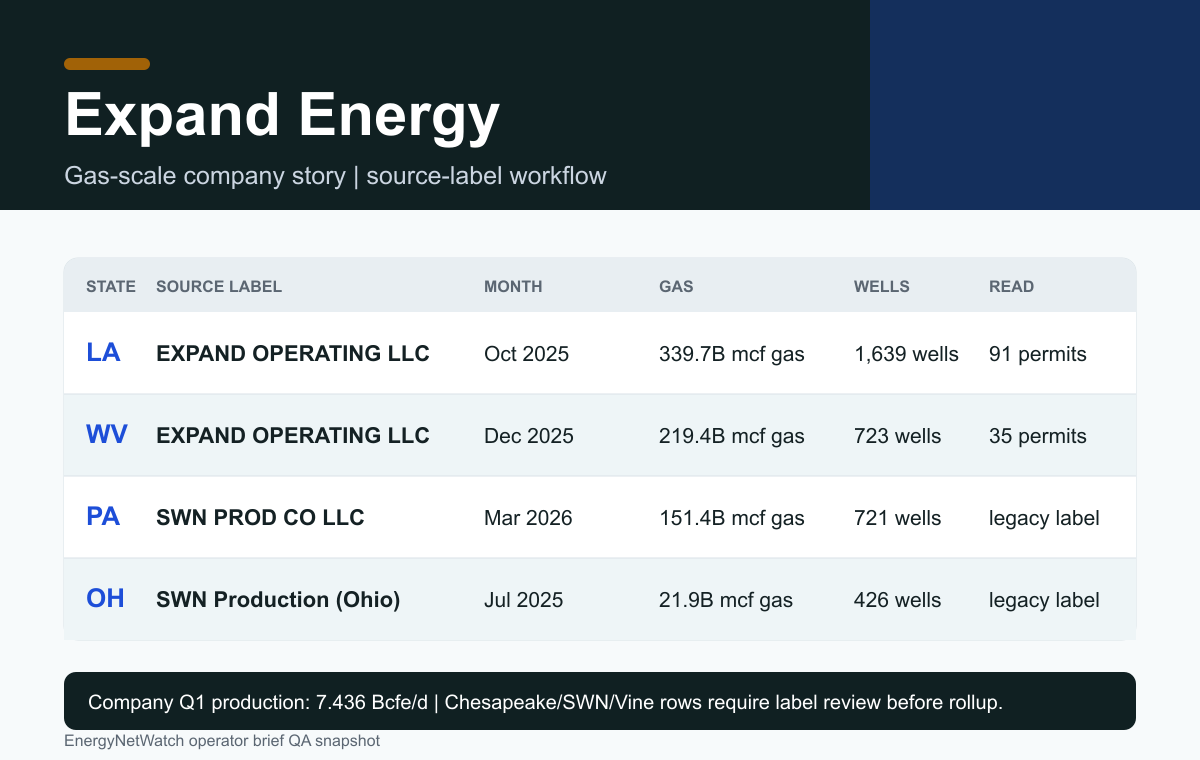Select the WV state code

[x=107, y=434]
